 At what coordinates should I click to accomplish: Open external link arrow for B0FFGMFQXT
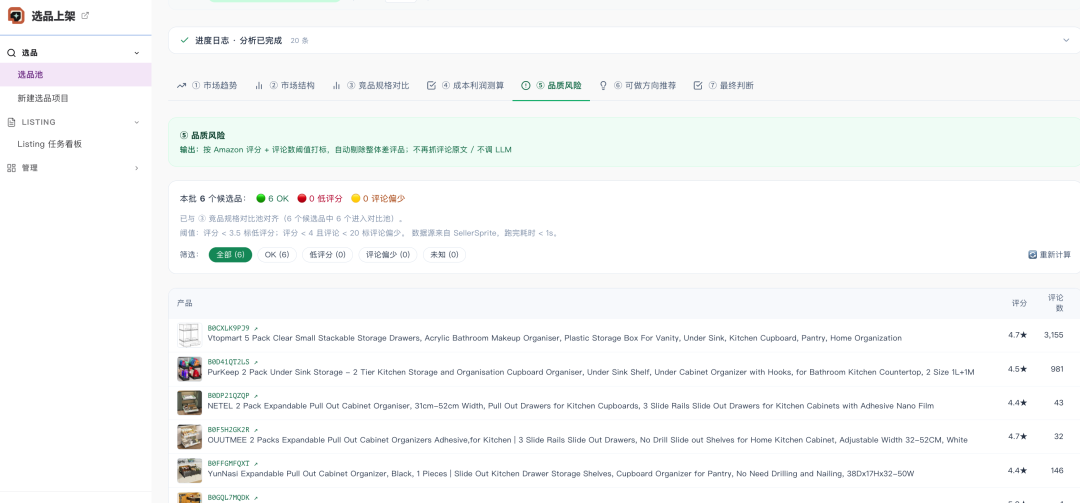click(256, 463)
